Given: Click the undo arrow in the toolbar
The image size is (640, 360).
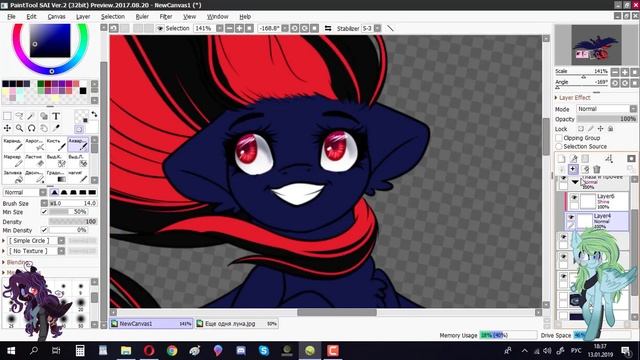Looking at the screenshot, I should point(114,28).
